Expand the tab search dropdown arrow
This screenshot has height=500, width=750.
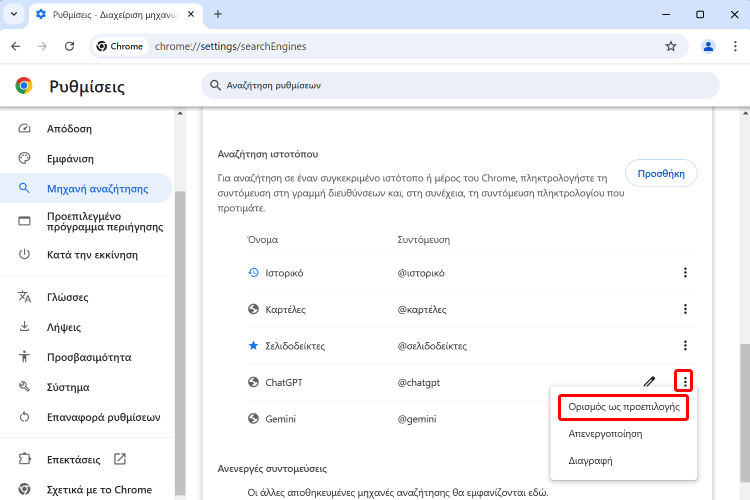click(14, 14)
